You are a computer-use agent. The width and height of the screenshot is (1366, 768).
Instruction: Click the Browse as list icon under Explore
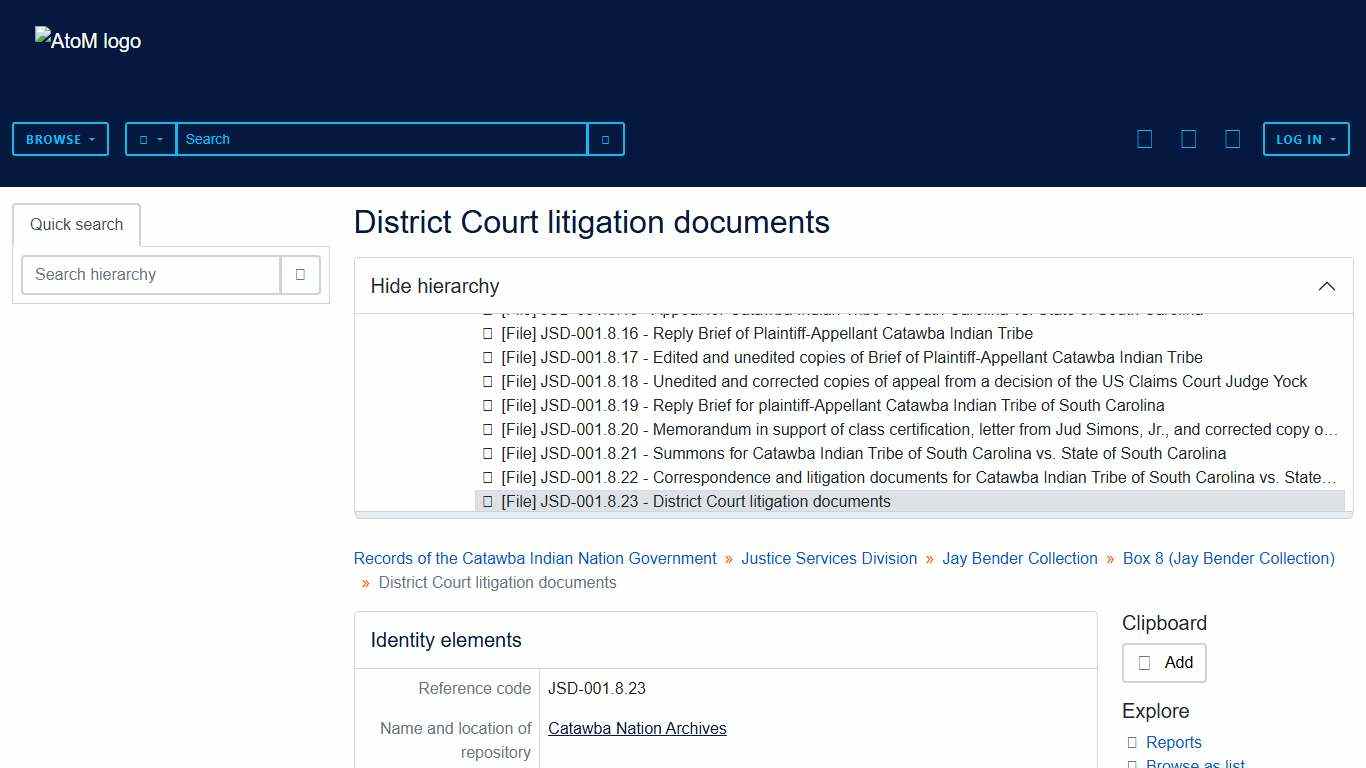point(1132,764)
